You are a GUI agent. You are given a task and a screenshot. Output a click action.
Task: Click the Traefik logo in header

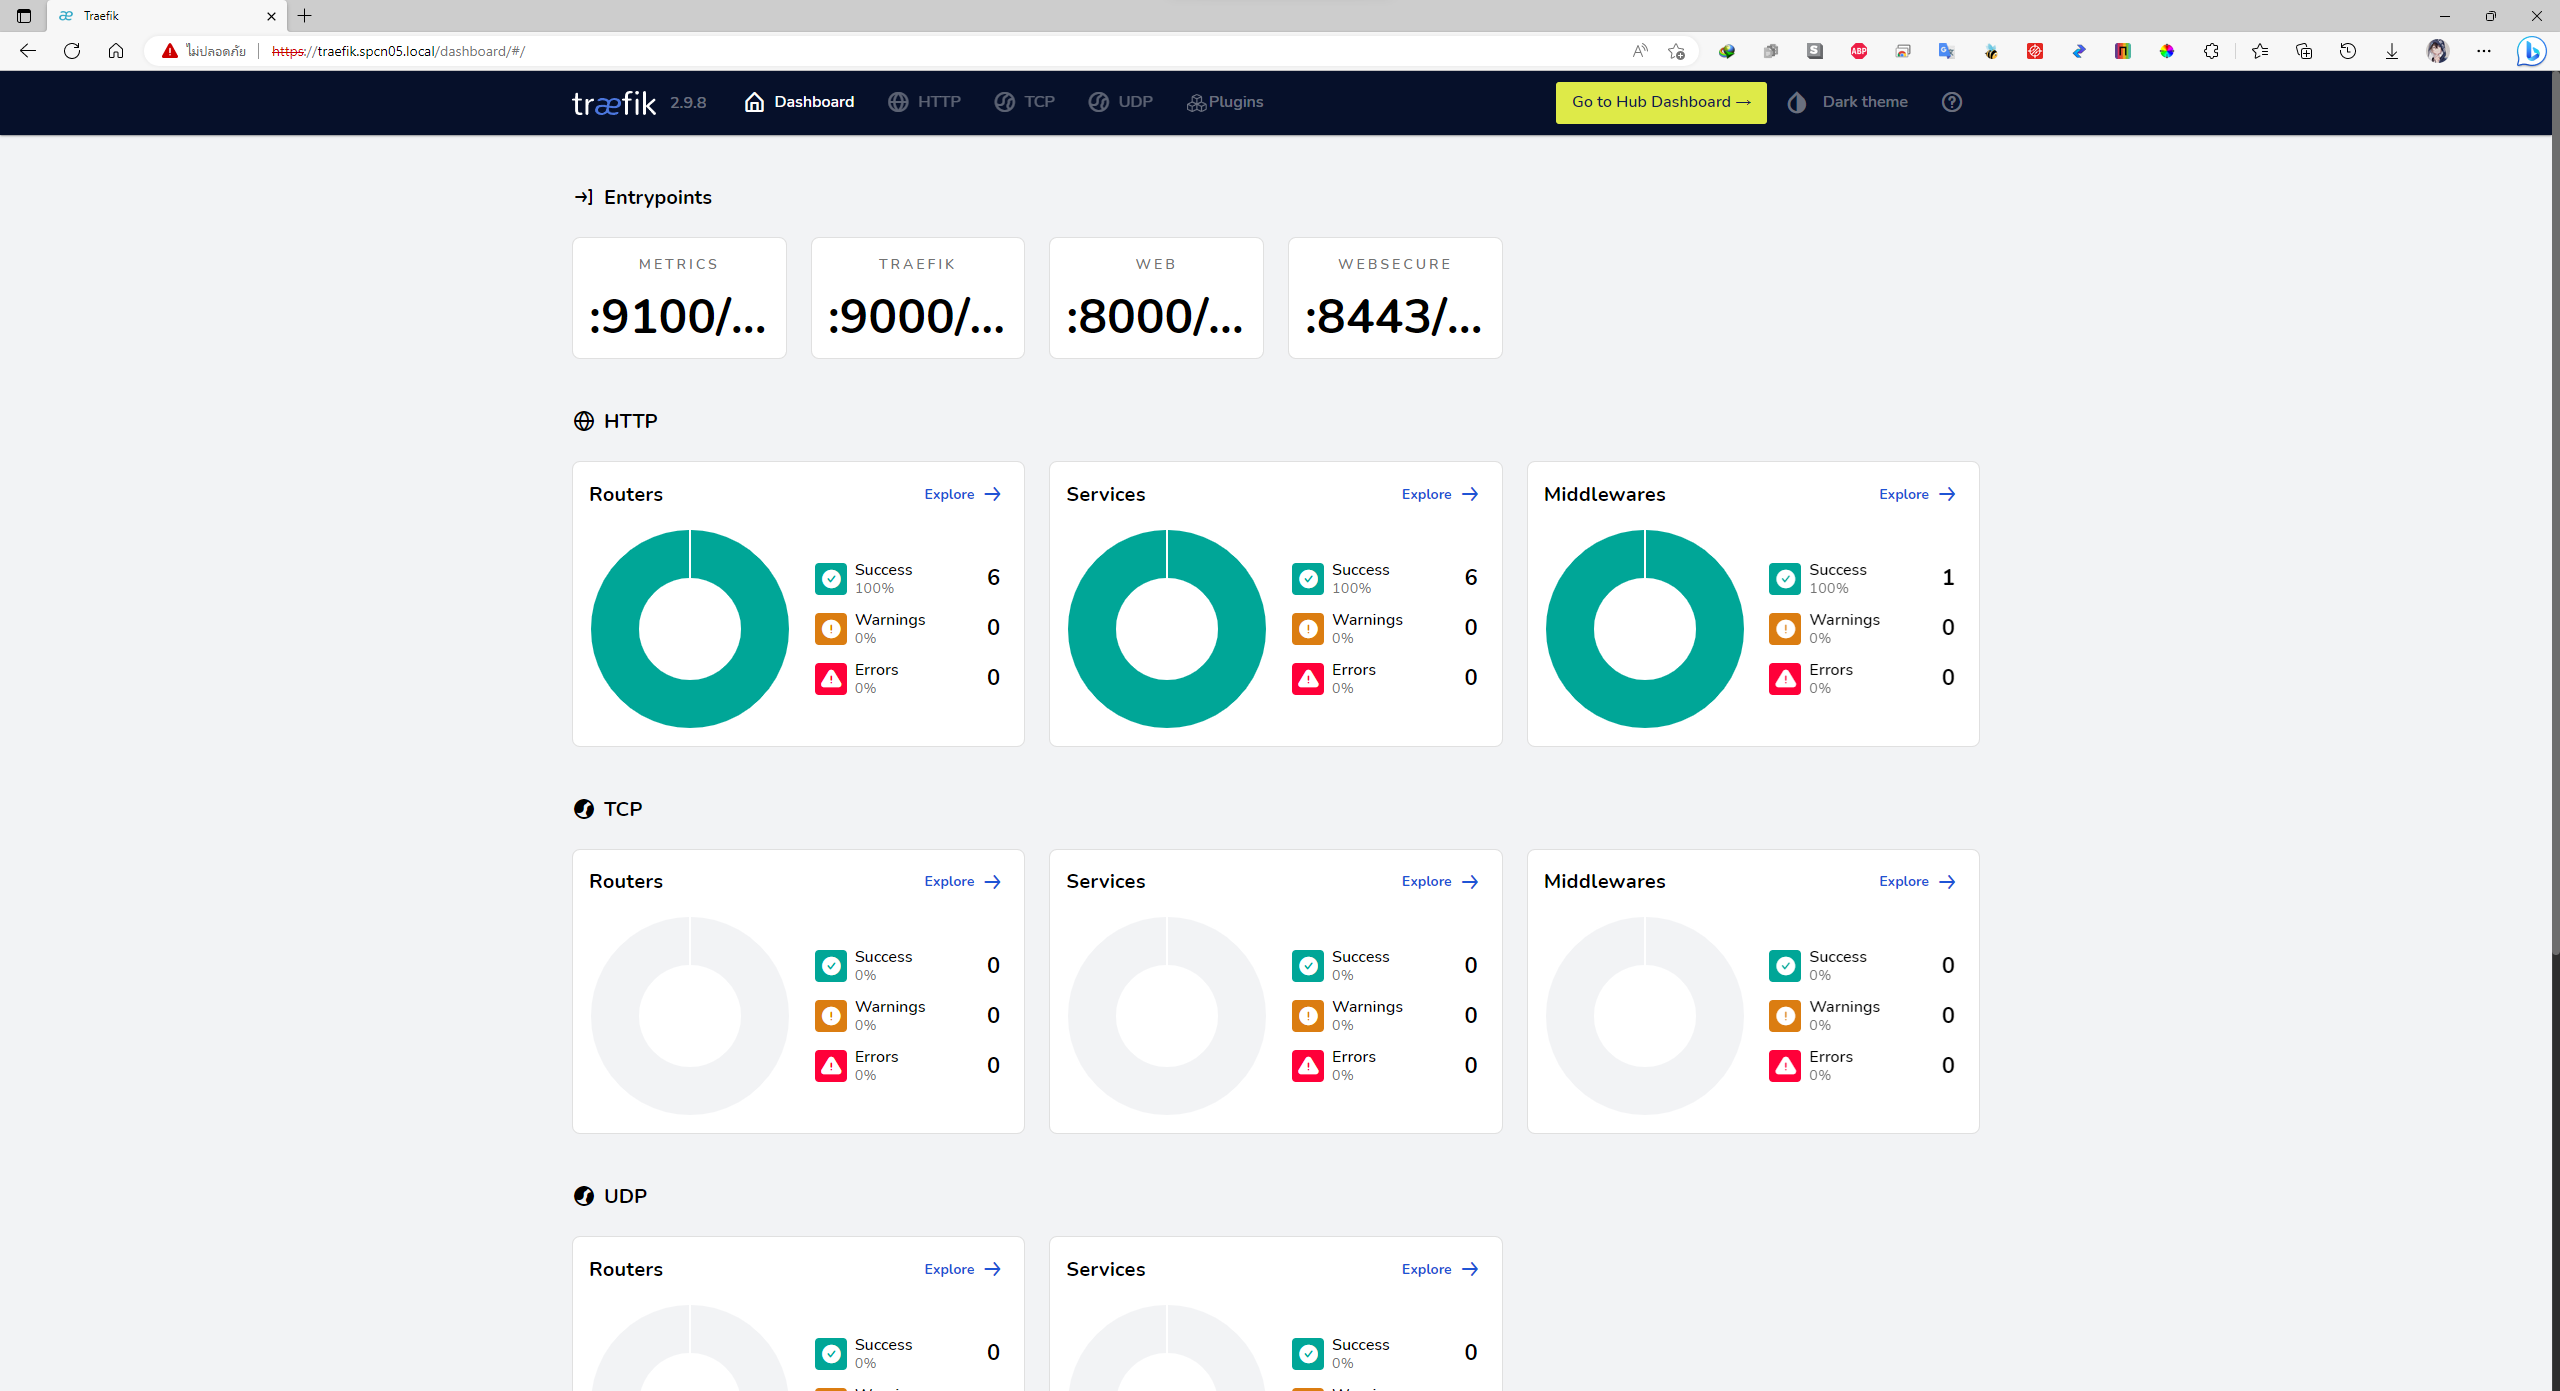click(613, 103)
